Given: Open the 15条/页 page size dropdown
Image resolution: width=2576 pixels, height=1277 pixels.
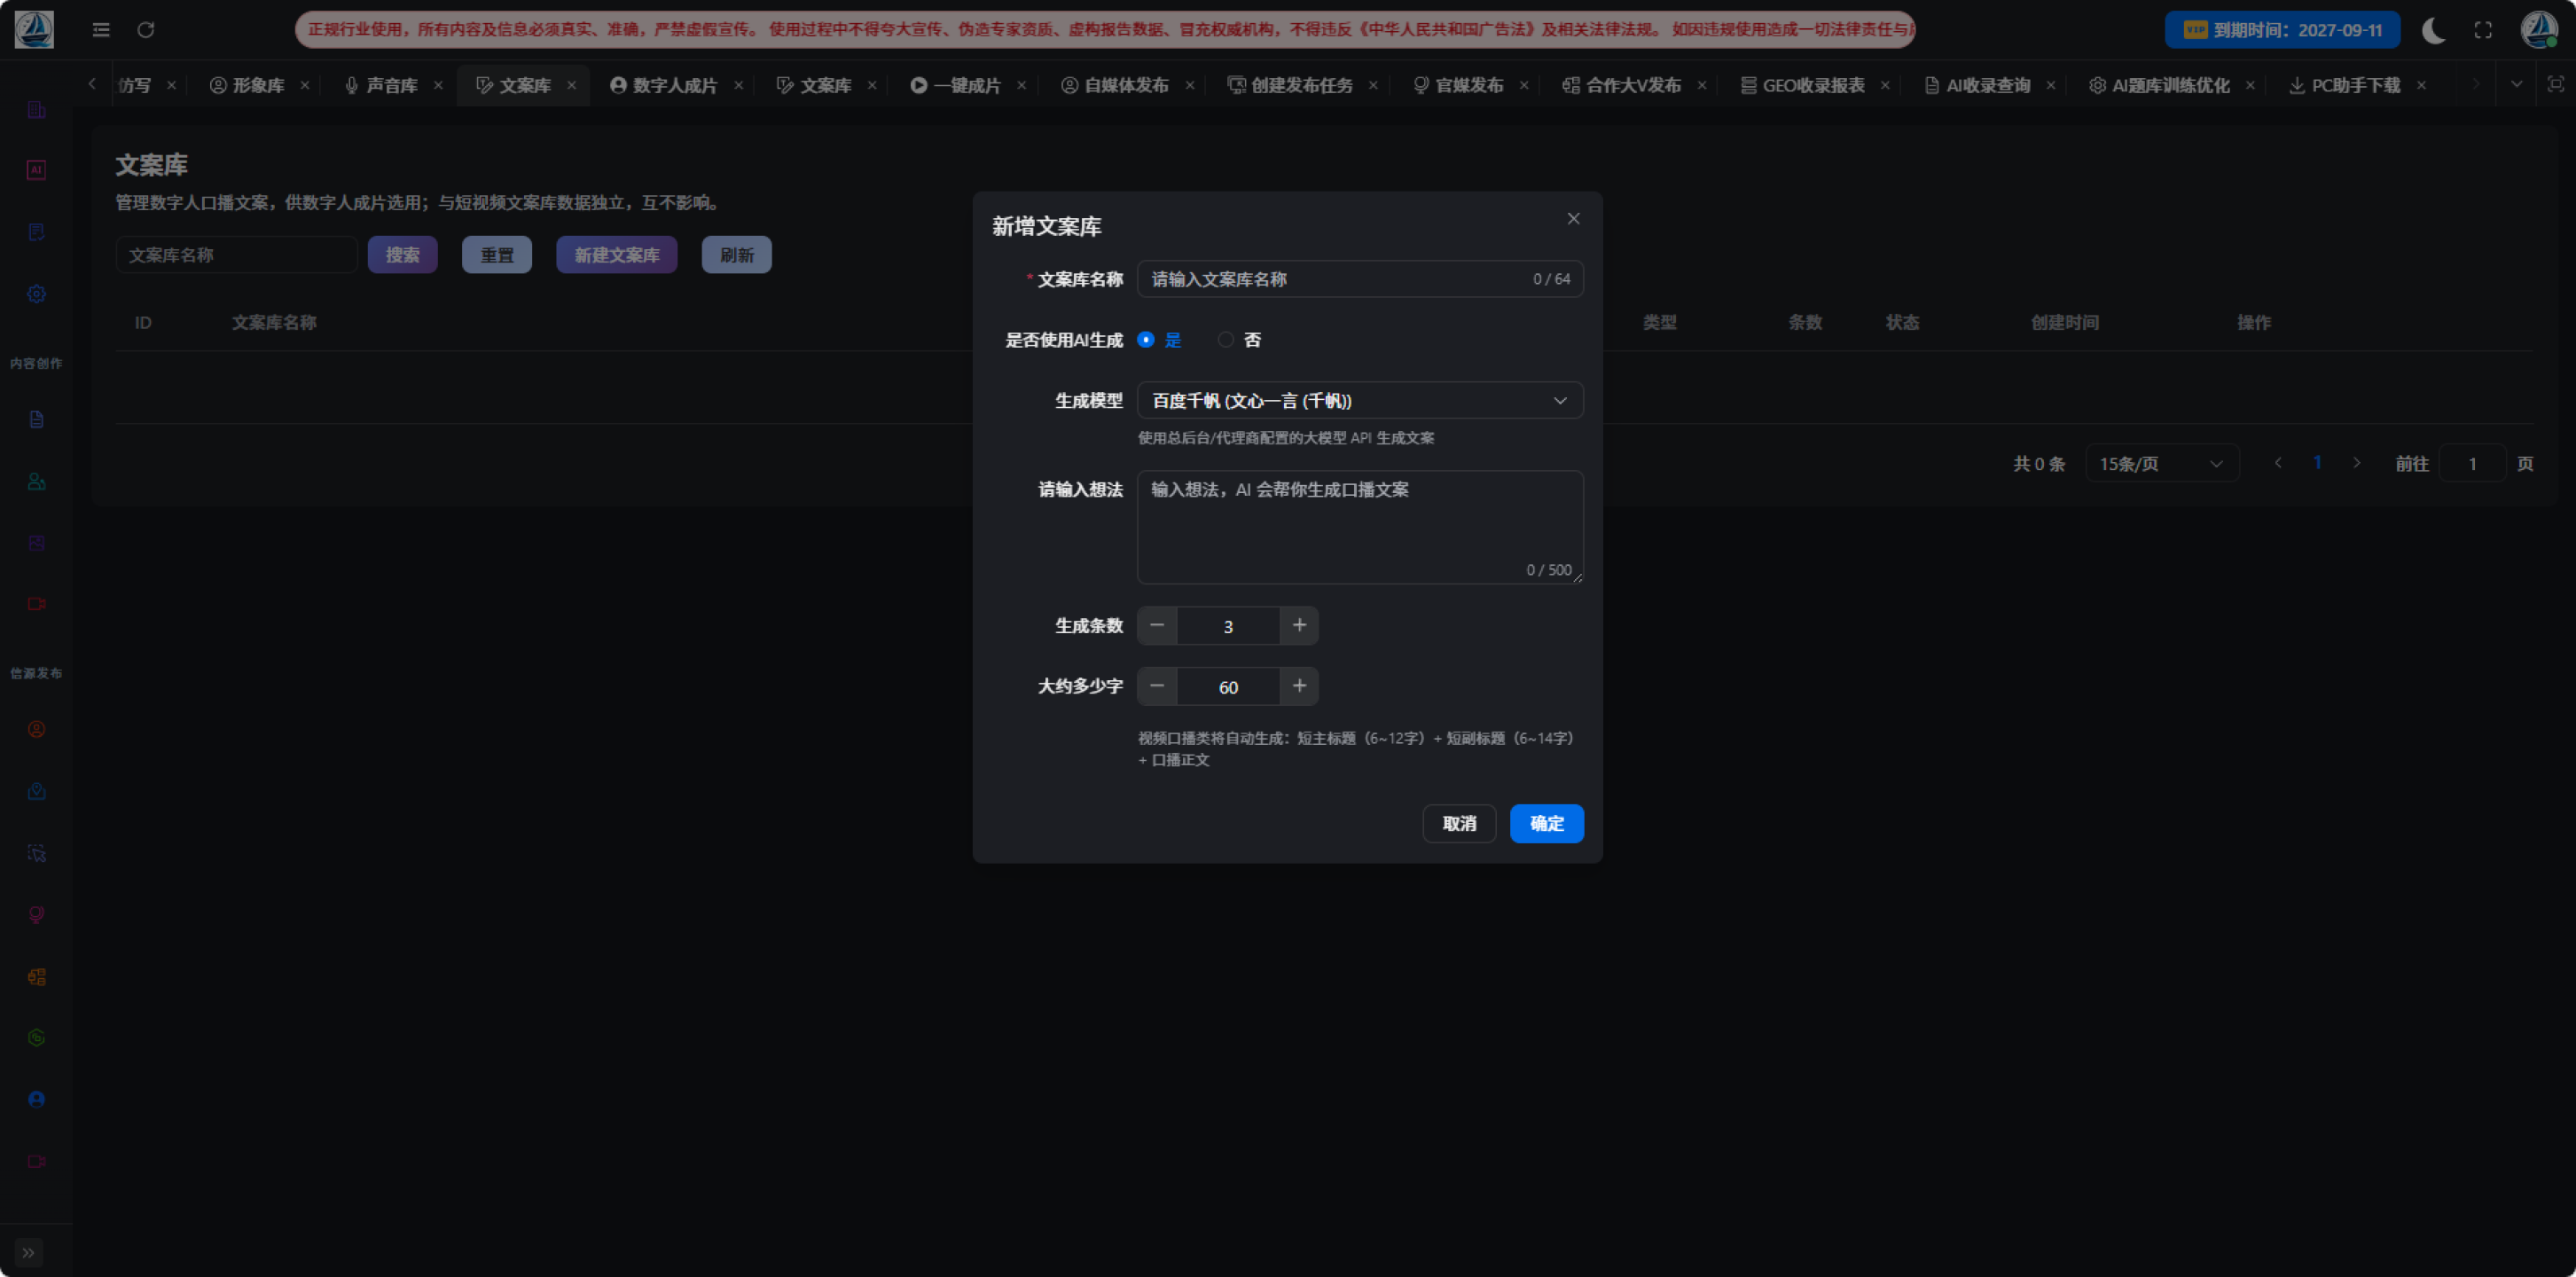Looking at the screenshot, I should click(x=2162, y=463).
